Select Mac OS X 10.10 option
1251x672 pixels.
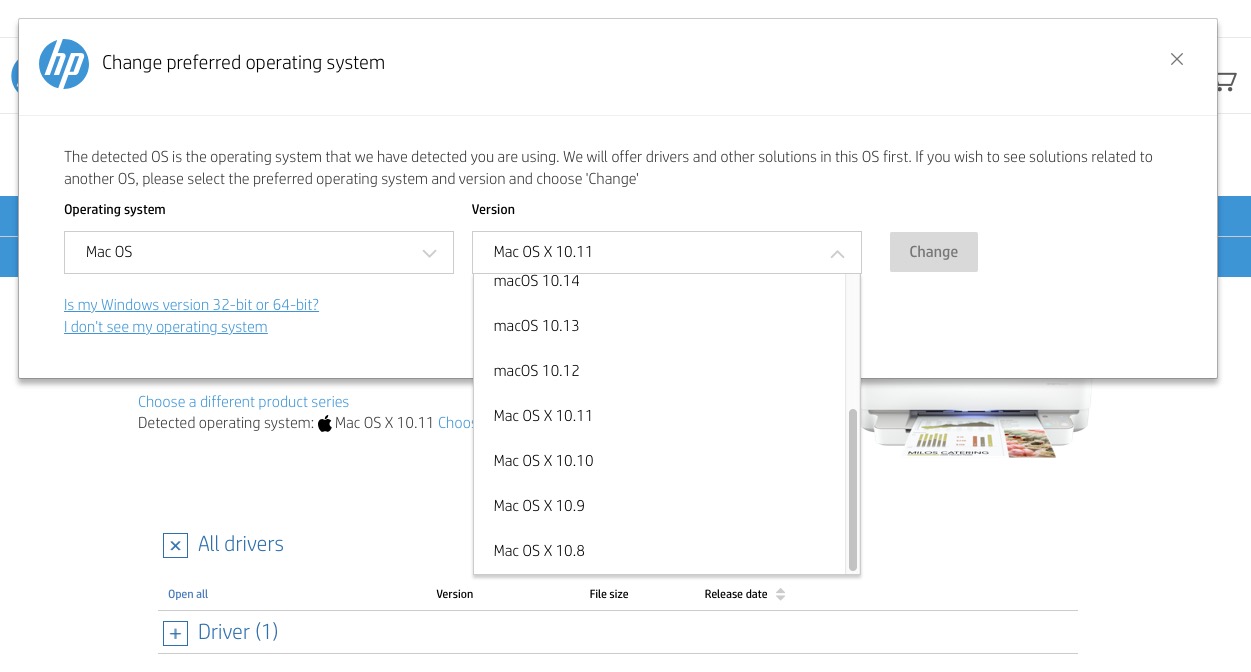(x=543, y=461)
